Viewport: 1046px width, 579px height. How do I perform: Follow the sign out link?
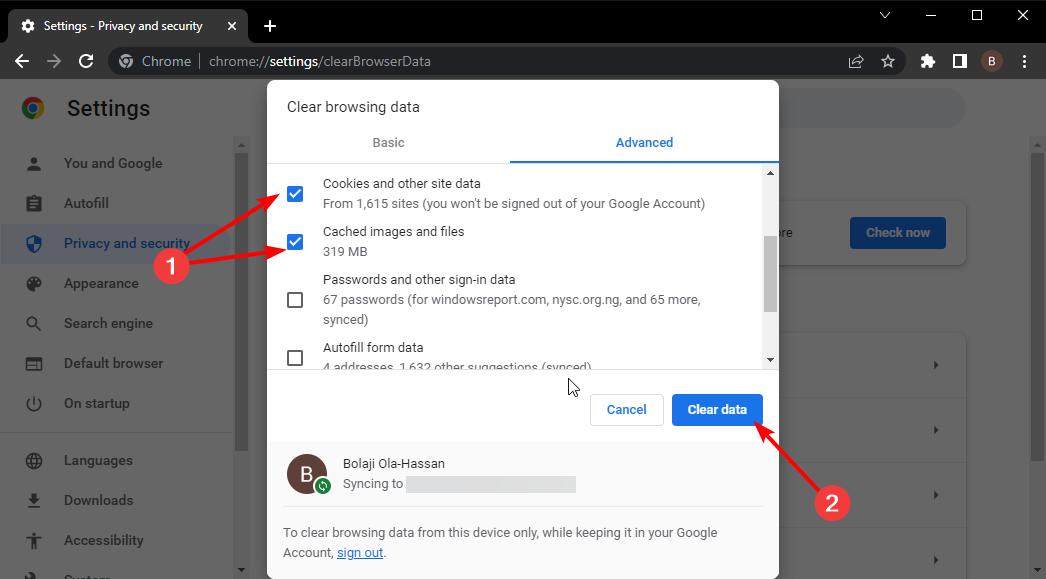tap(360, 553)
